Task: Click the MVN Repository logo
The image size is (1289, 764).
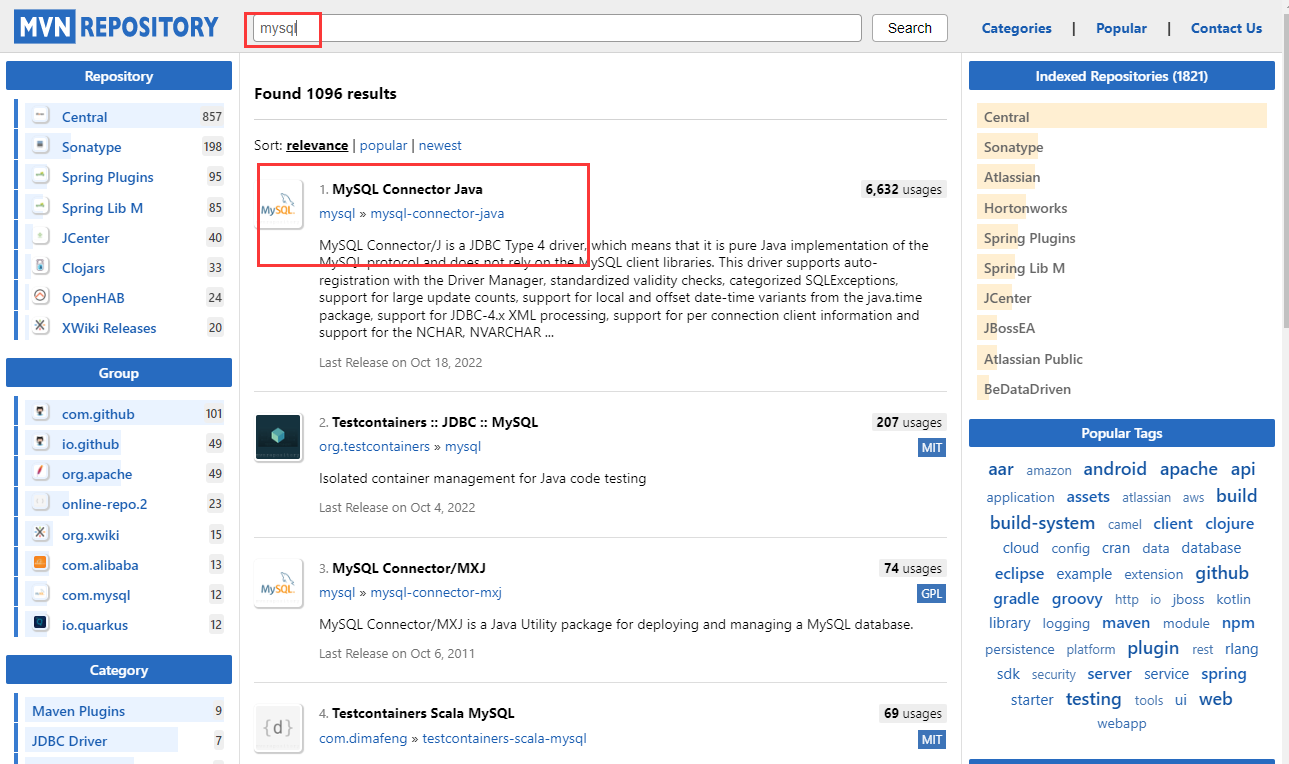Action: point(116,27)
